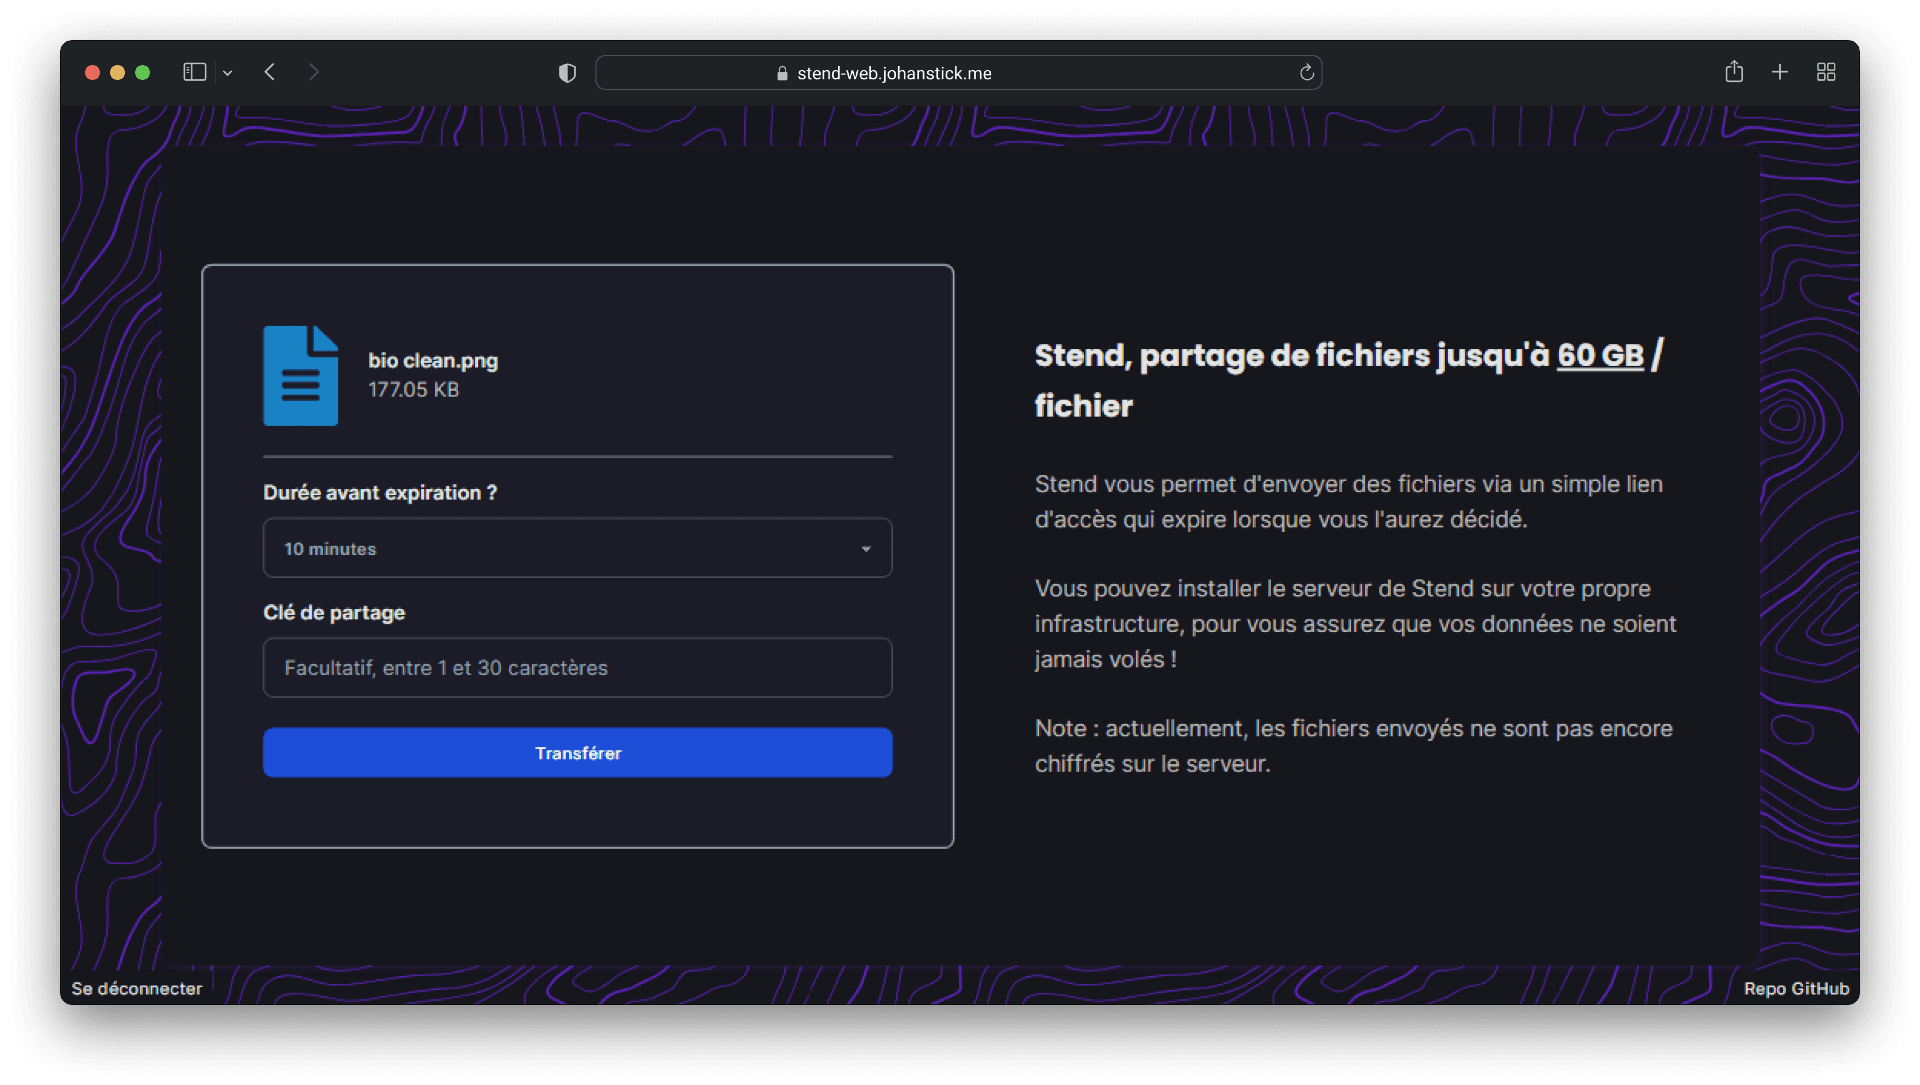Maximize the window with the green button
Viewport: 1920px width, 1085px height.
tap(142, 72)
